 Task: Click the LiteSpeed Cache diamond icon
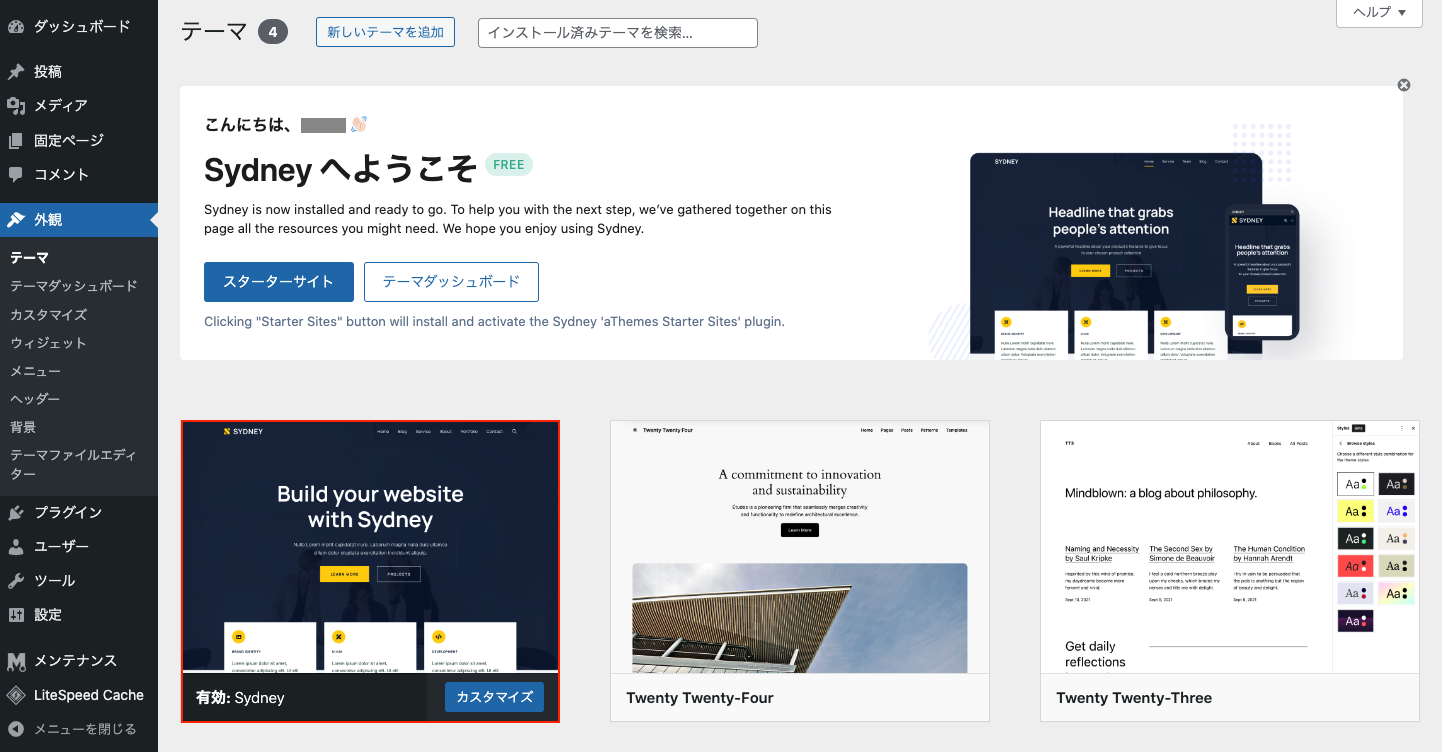[16, 695]
